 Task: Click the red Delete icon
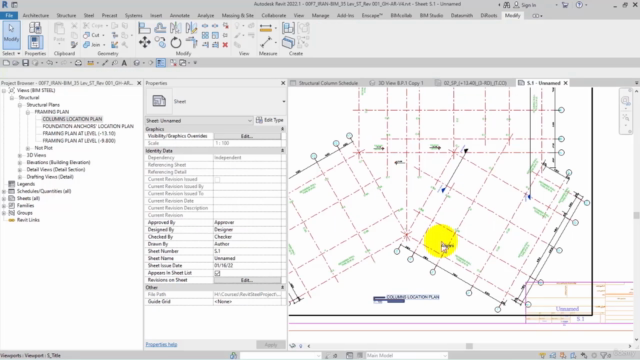coord(225,44)
